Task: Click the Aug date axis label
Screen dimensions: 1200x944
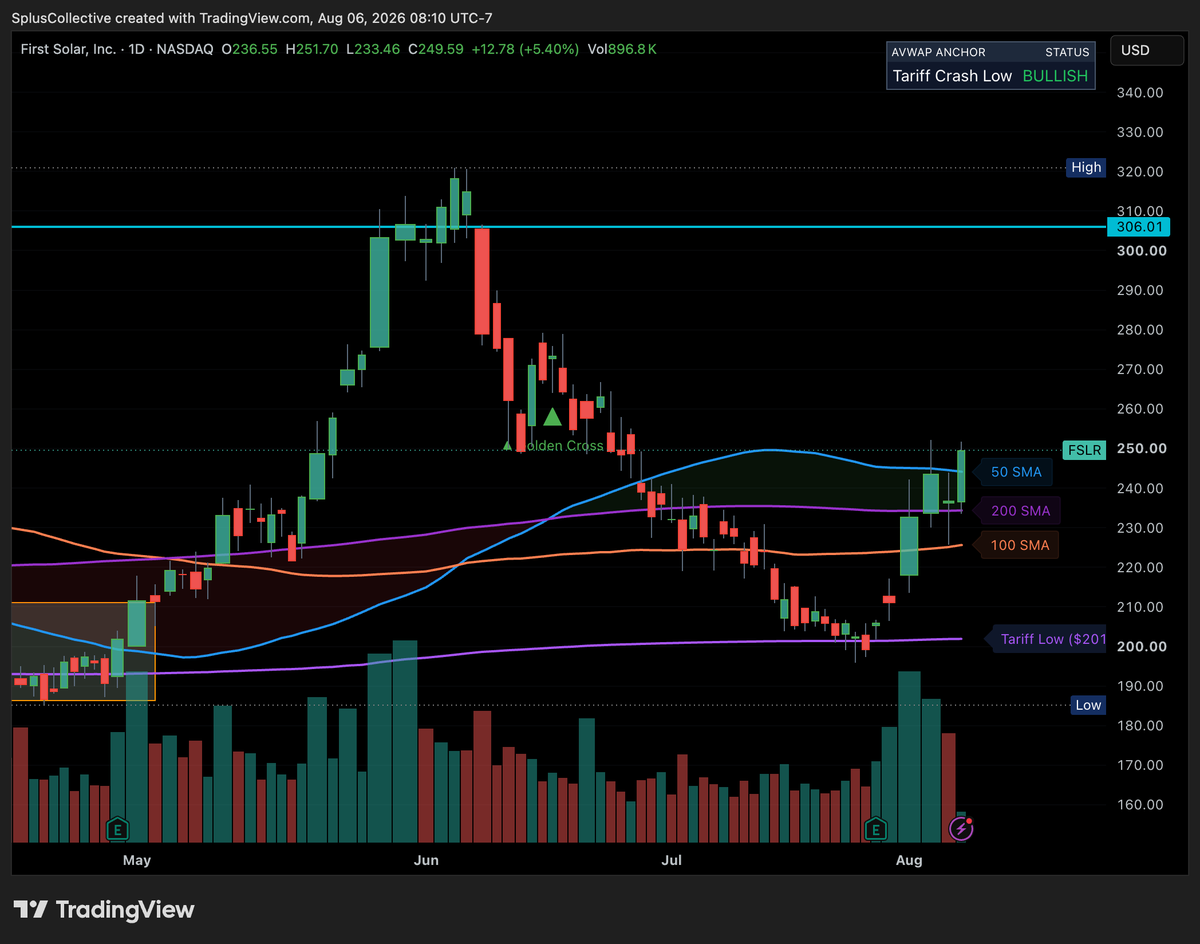Action: coord(909,860)
